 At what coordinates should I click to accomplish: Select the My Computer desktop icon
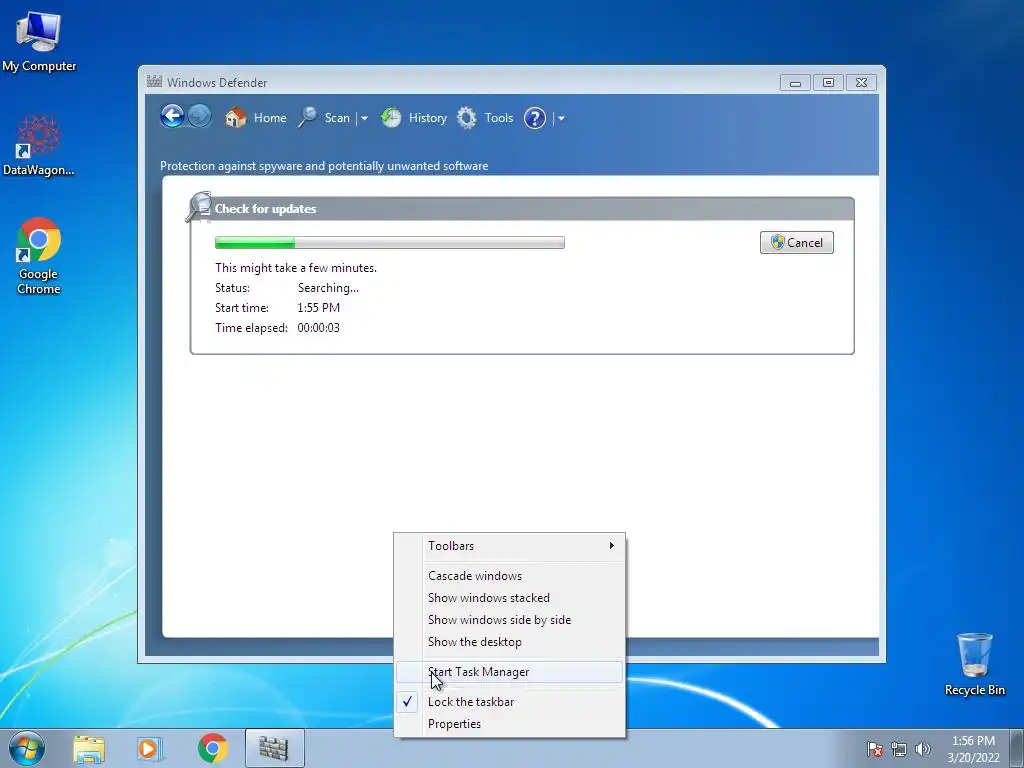pos(39,42)
